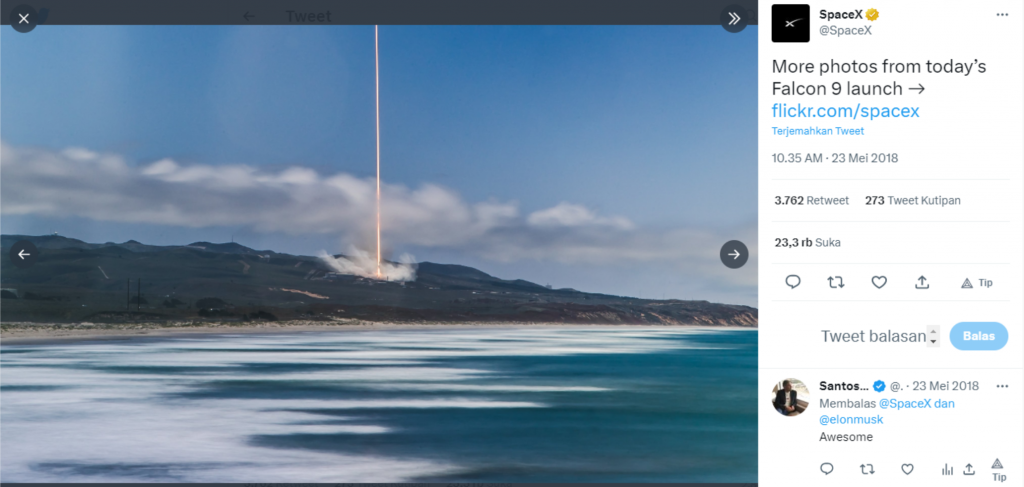Viewport: 1024px width, 487px height.
Task: Focus the Tweet balasan reply field
Action: pos(873,336)
